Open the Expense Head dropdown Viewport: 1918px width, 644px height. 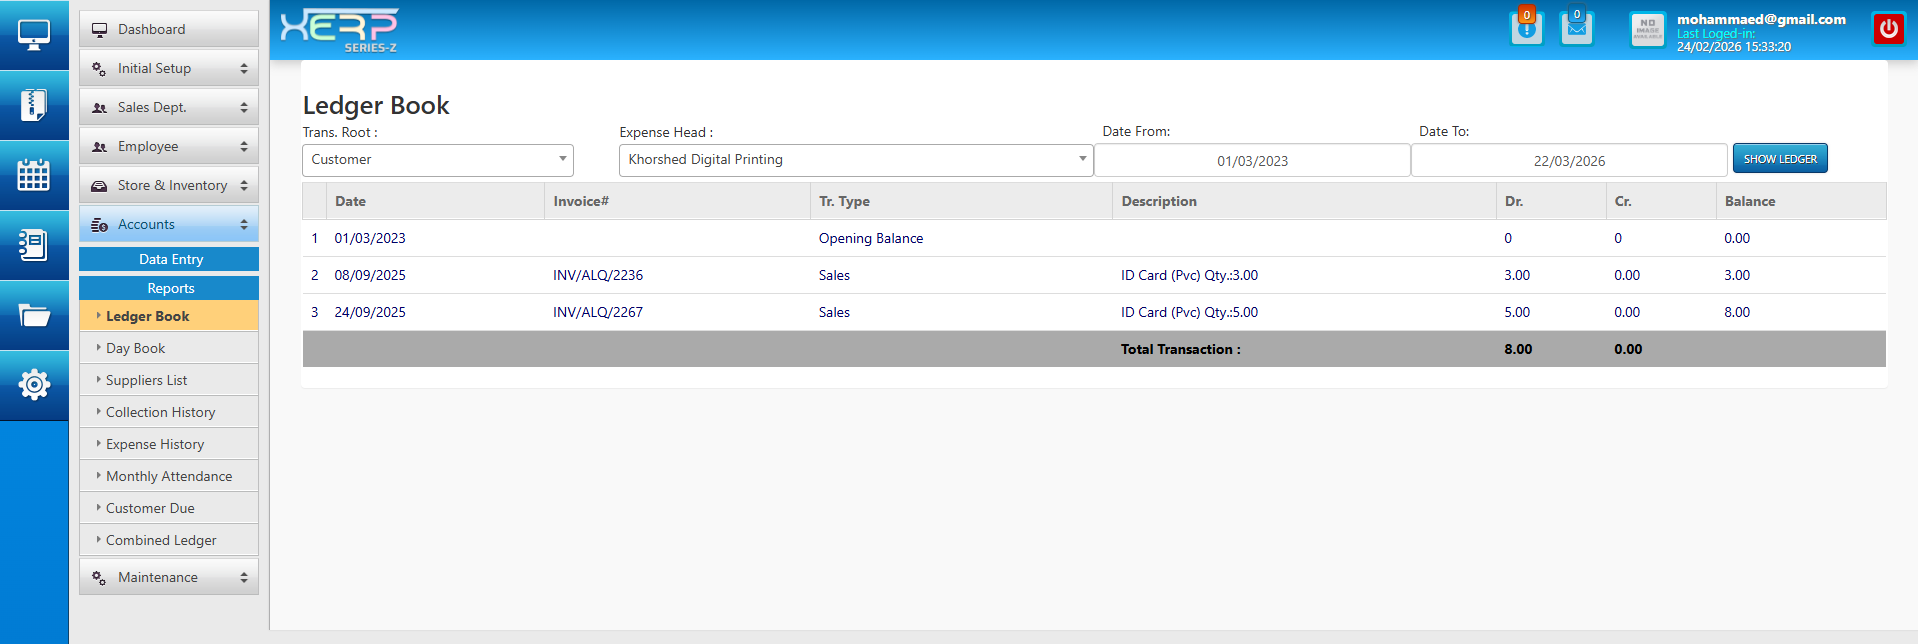(x=855, y=160)
